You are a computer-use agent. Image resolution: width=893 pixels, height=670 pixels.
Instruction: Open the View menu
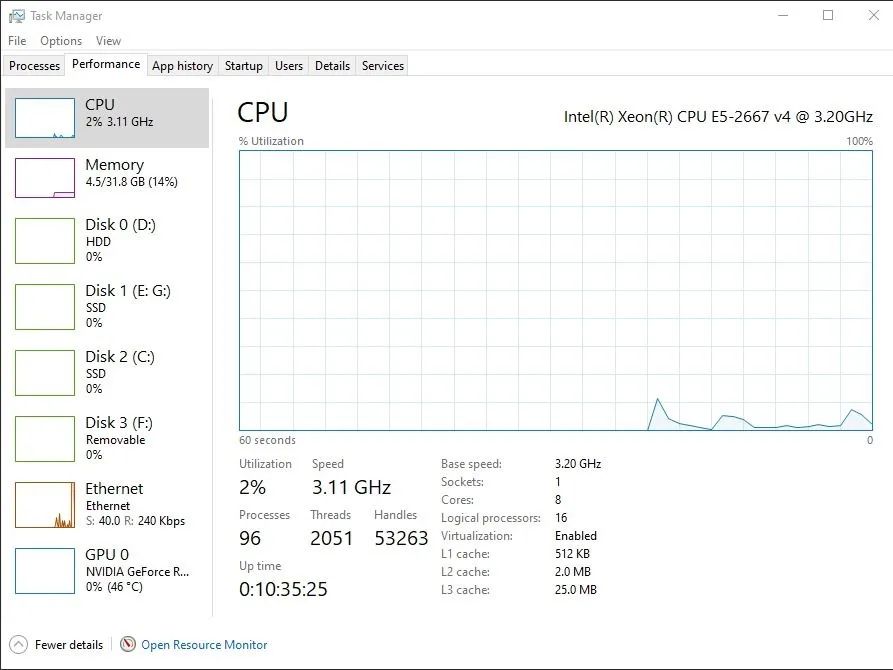coord(108,41)
